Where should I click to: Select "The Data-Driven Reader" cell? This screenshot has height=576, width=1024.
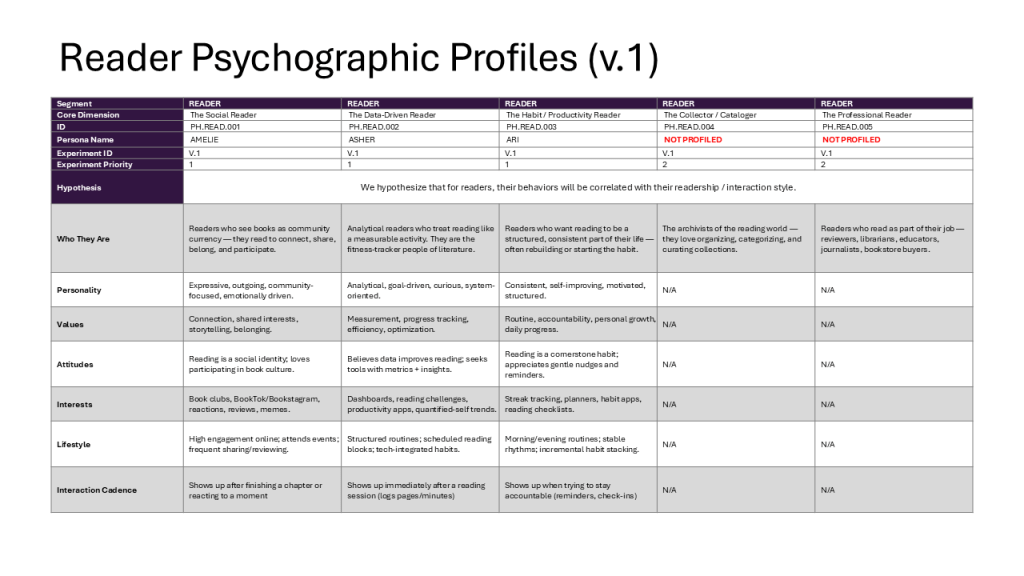pyautogui.click(x=385, y=115)
